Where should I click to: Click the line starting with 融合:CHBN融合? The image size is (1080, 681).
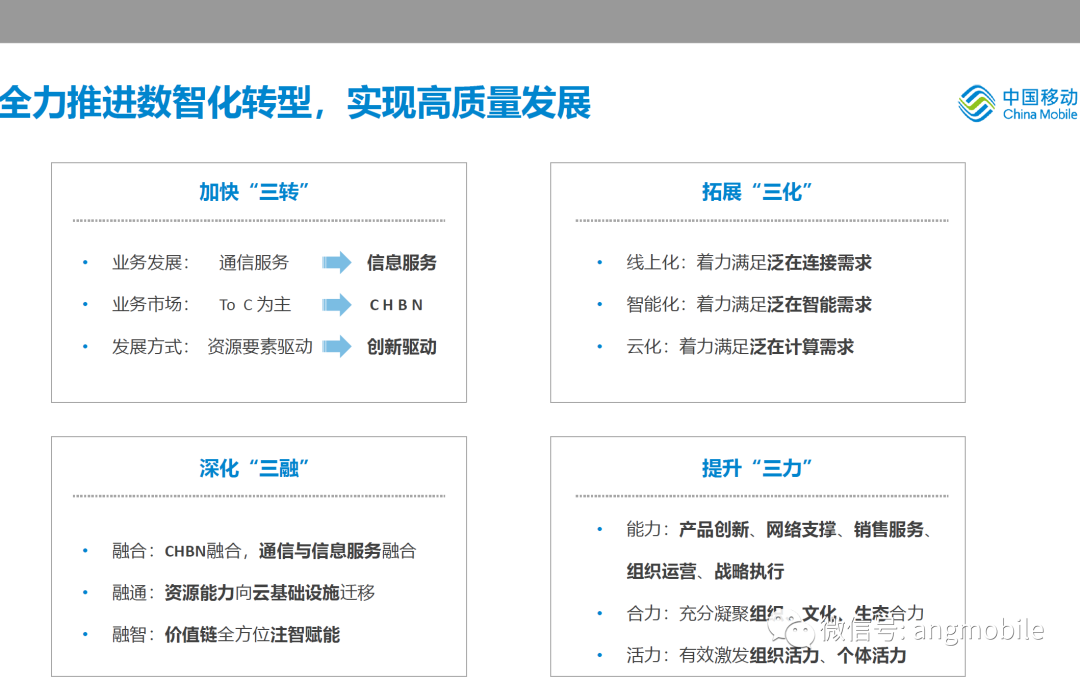point(264,551)
